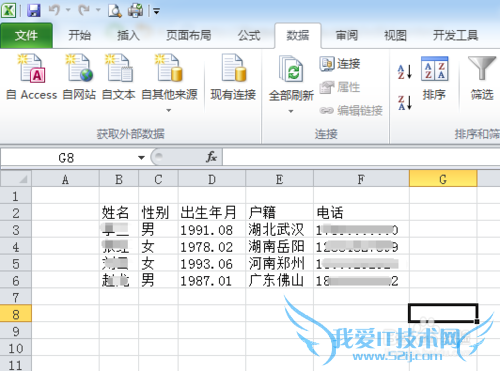Sort ascending with the A to Z icon
The width and height of the screenshot is (500, 371).
pos(405,71)
